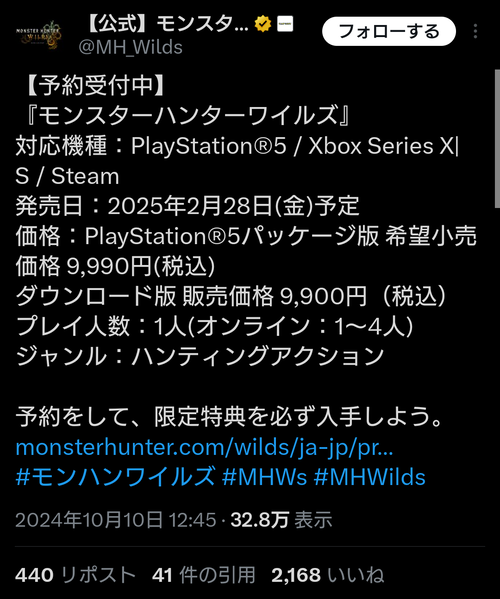The width and height of the screenshot is (500, 599).
Task: Open the Monster Hunter Wilds profile avatar
Action: (x=38, y=35)
